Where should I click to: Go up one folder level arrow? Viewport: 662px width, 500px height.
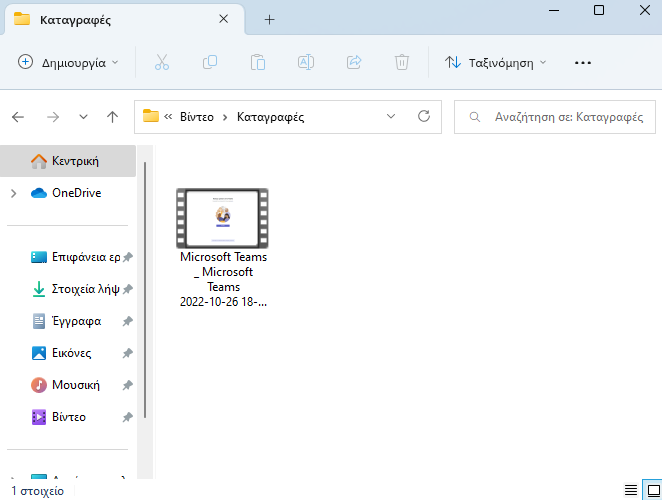point(112,117)
